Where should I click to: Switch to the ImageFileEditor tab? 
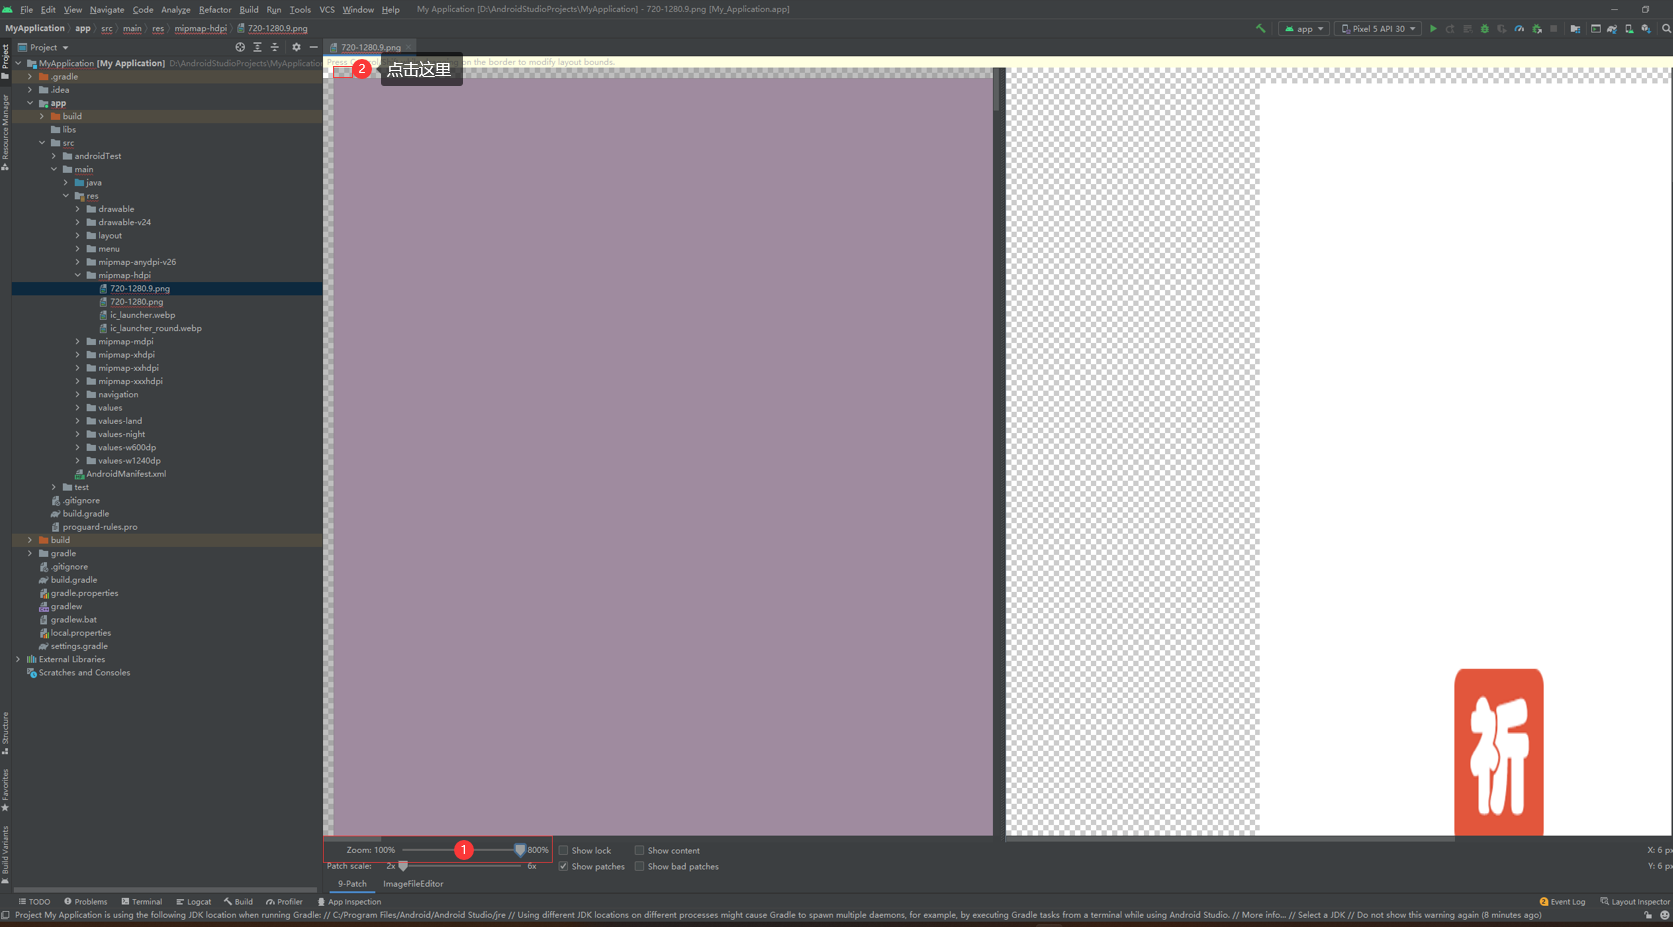tap(413, 884)
